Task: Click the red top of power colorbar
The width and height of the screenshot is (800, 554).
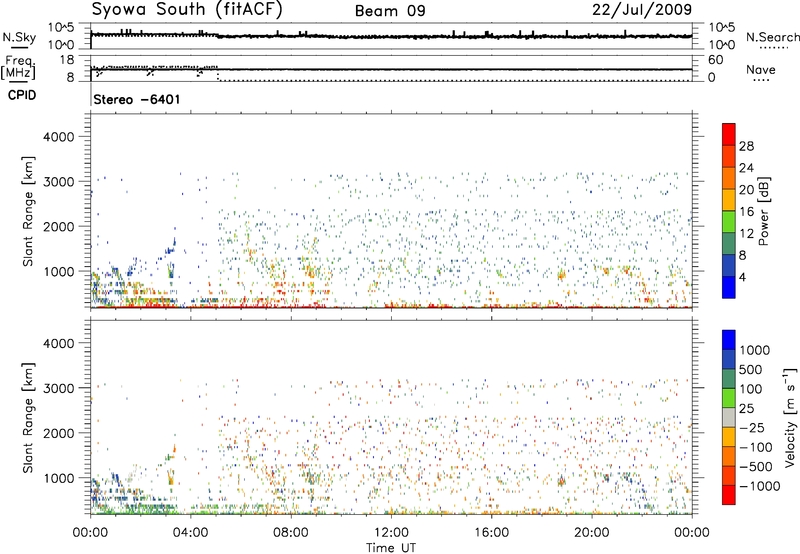Action: click(729, 134)
